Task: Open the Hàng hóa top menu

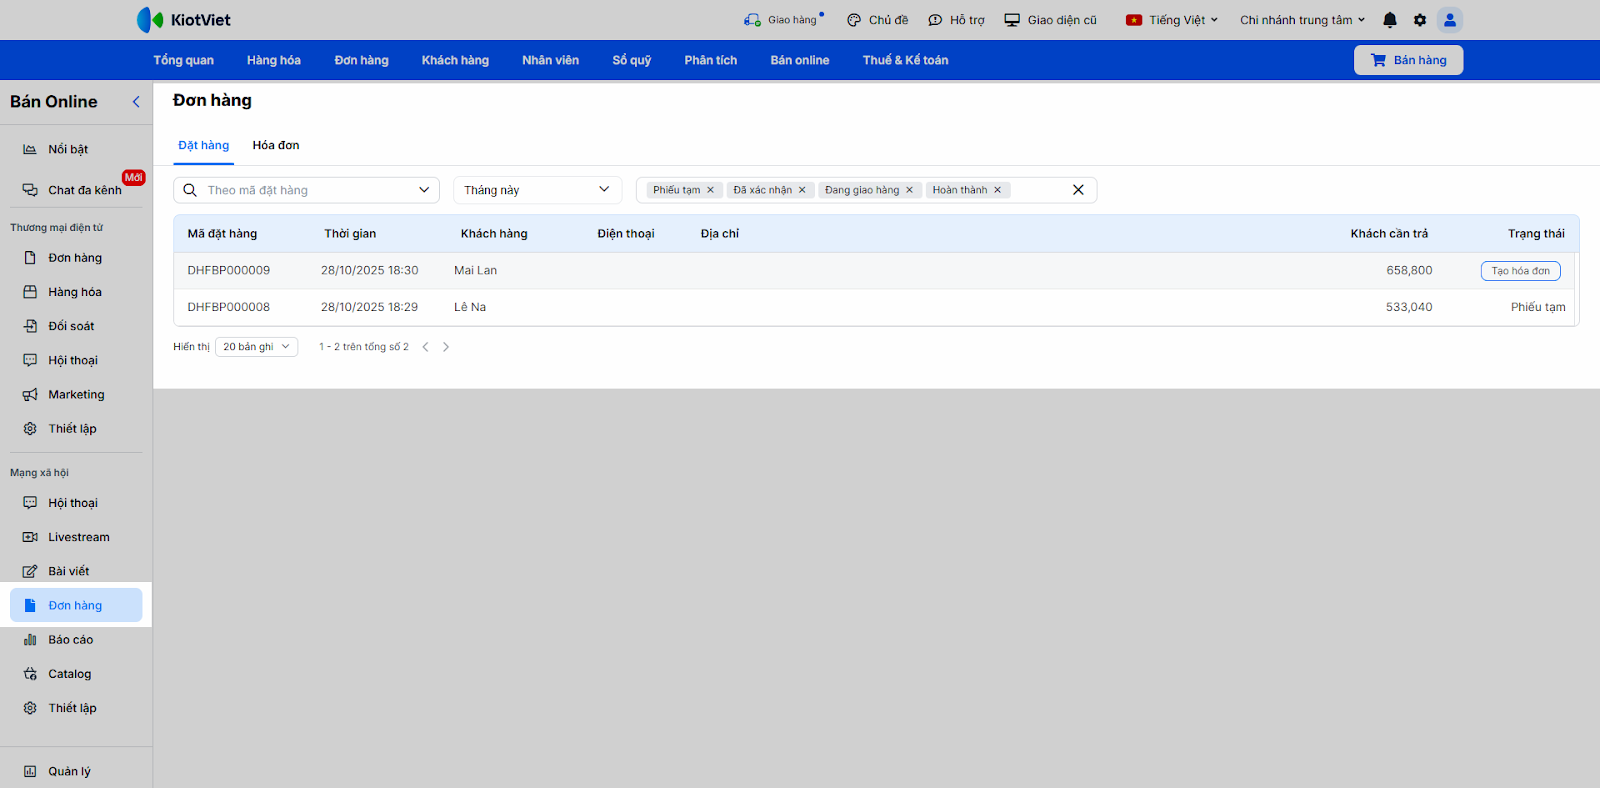Action: (x=274, y=60)
